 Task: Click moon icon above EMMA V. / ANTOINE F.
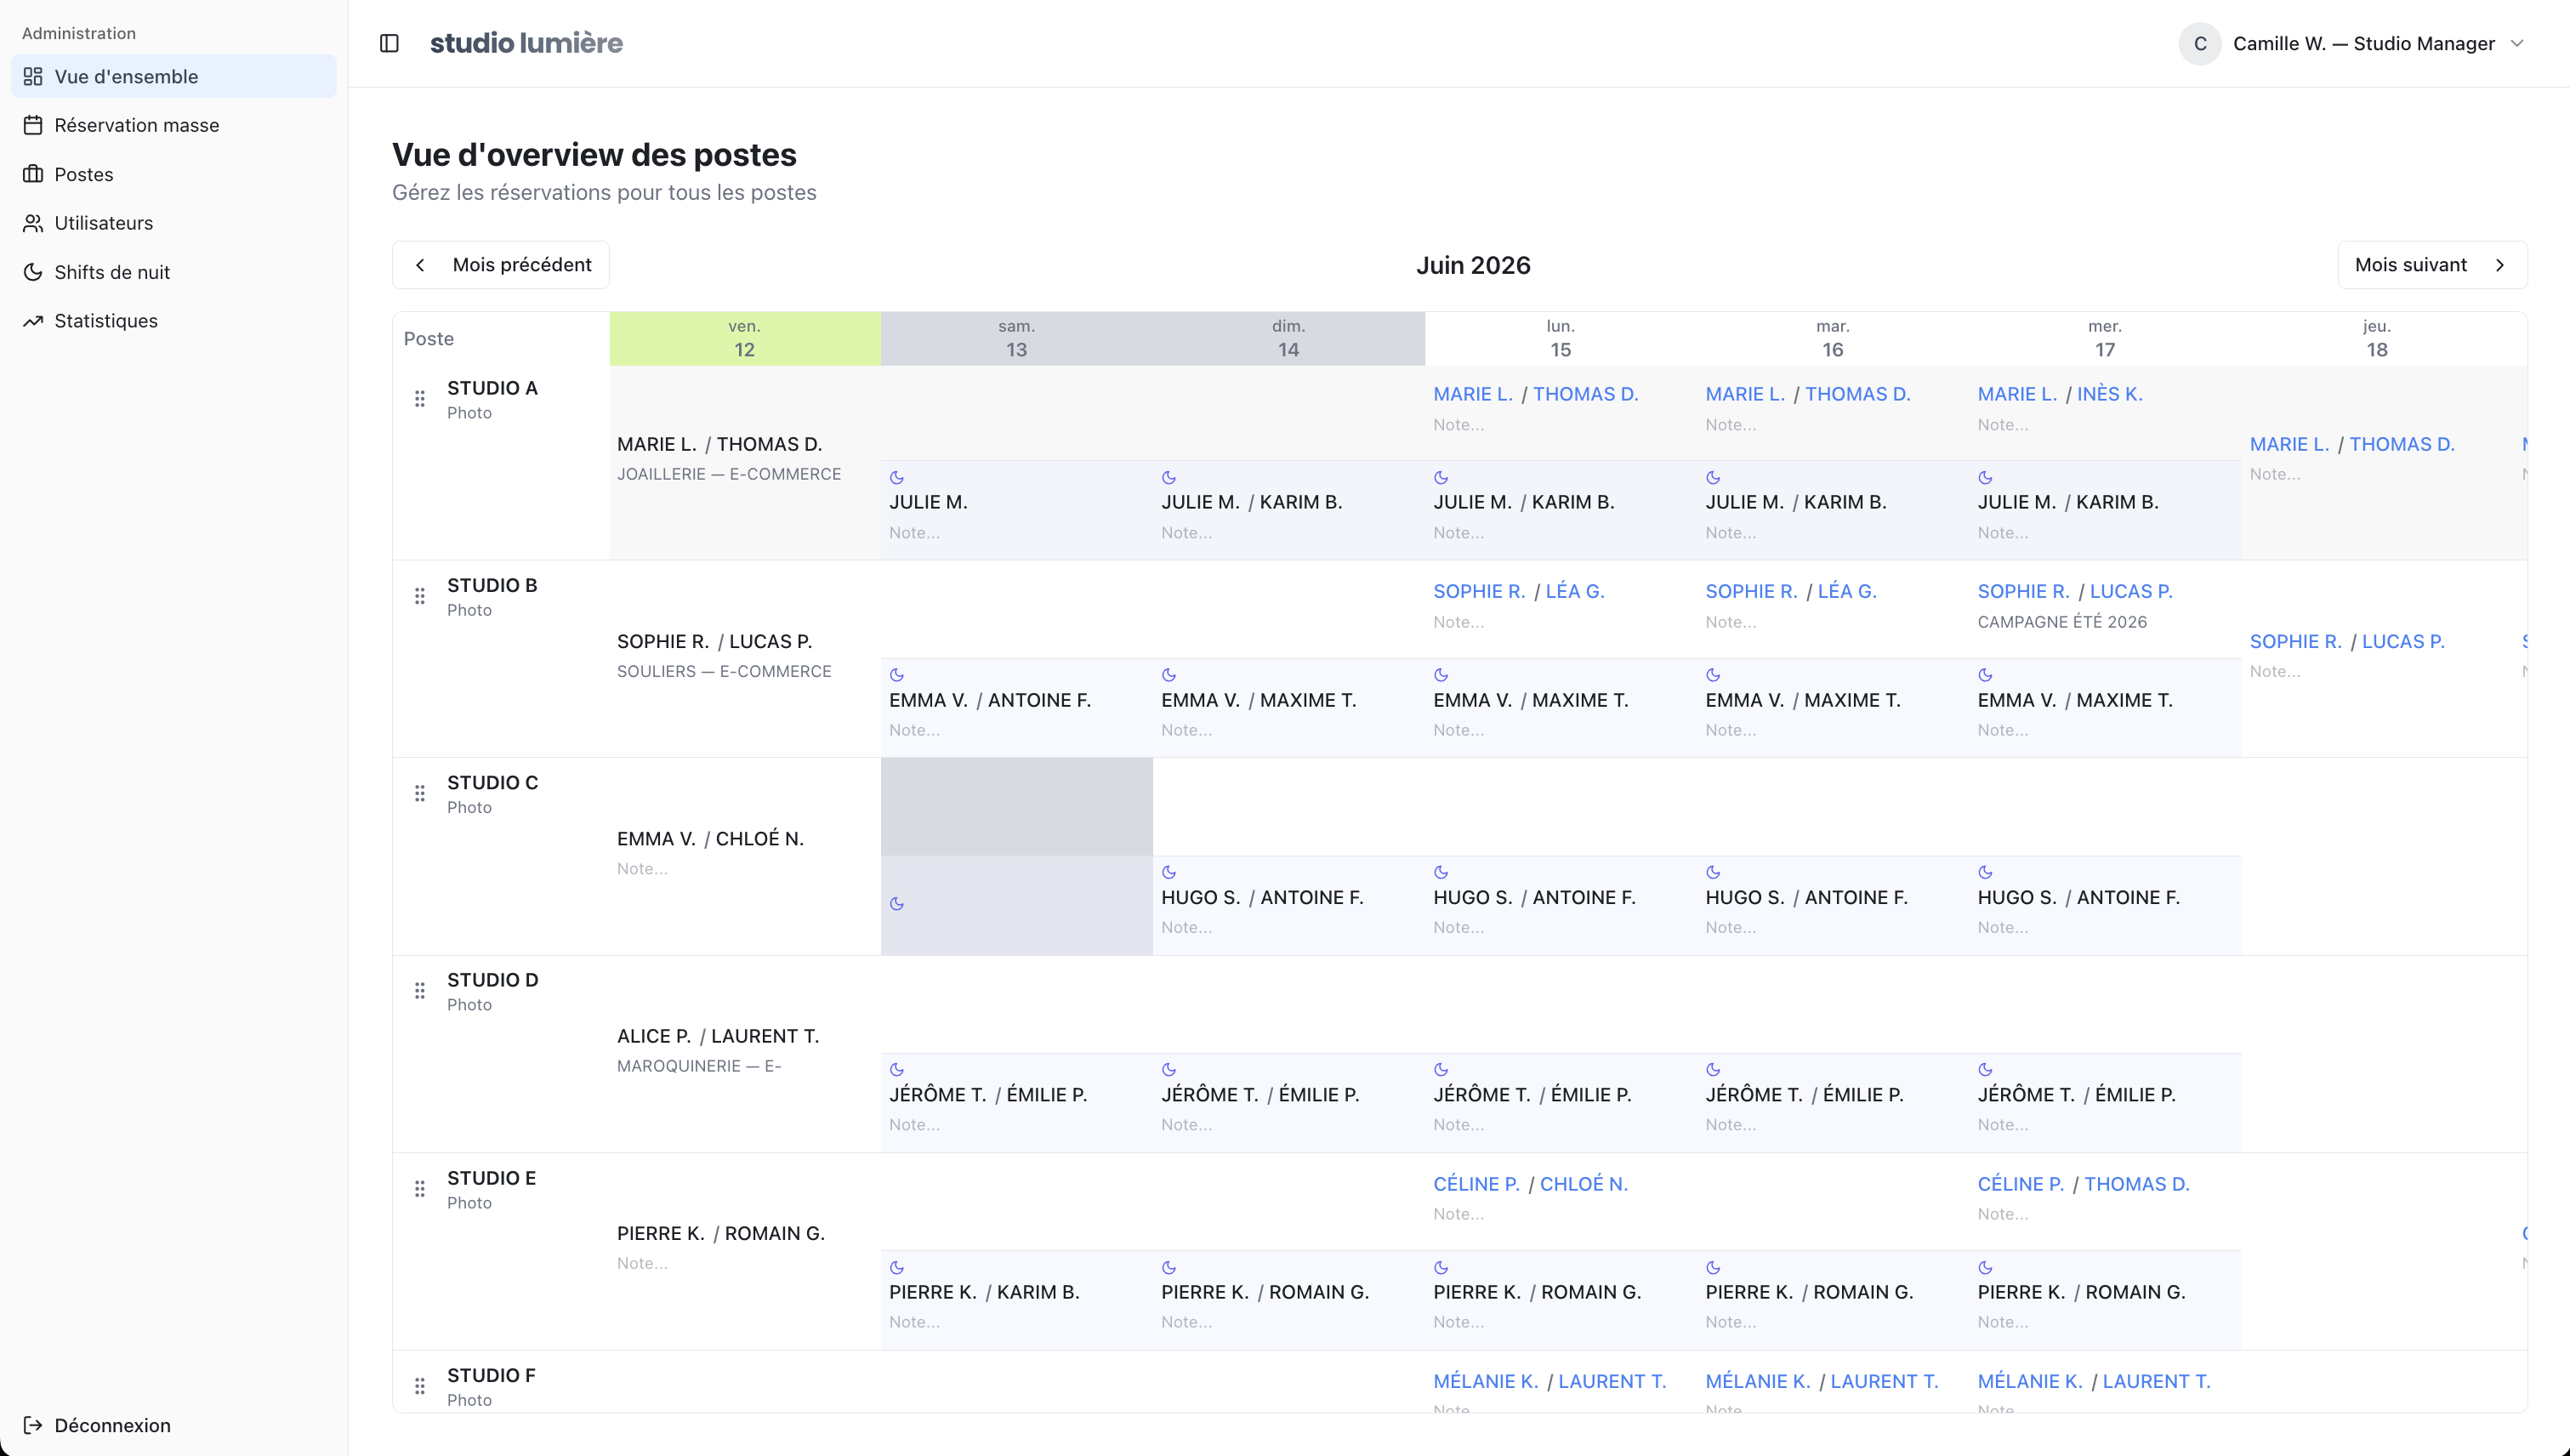pos(897,675)
